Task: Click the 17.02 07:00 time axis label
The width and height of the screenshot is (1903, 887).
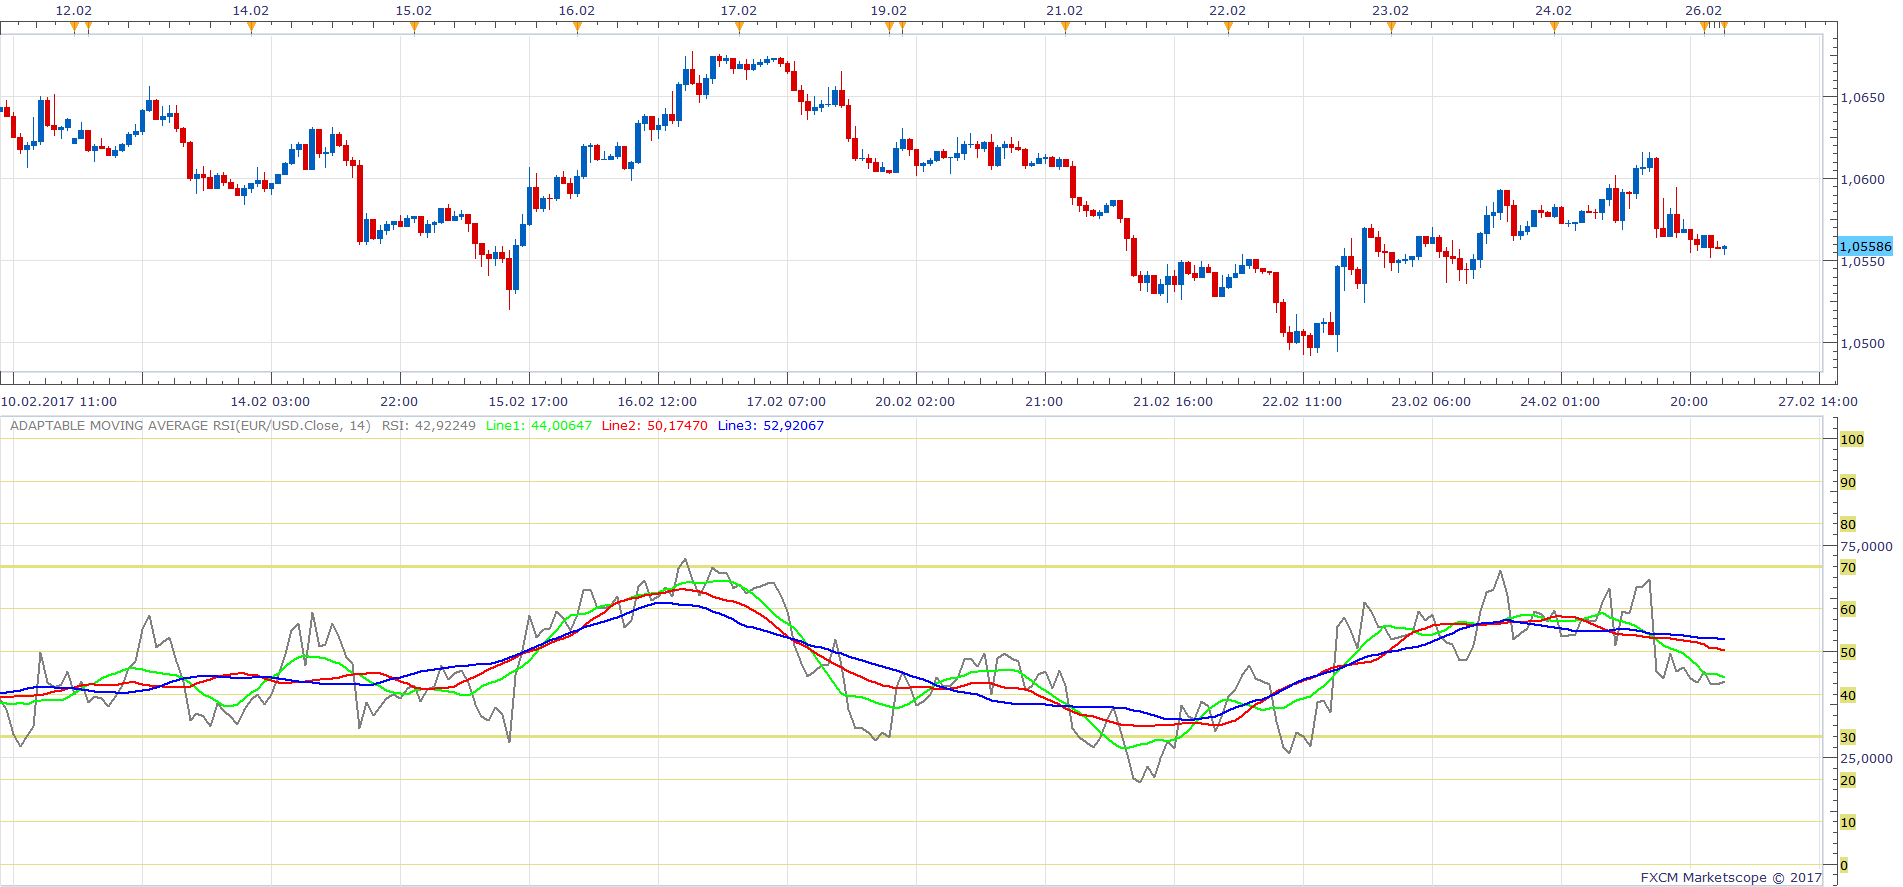Action: point(786,402)
